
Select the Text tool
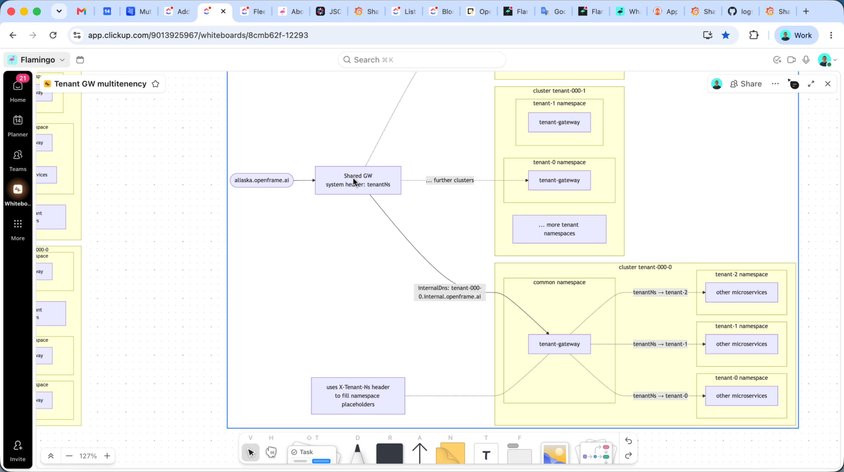coord(486,455)
